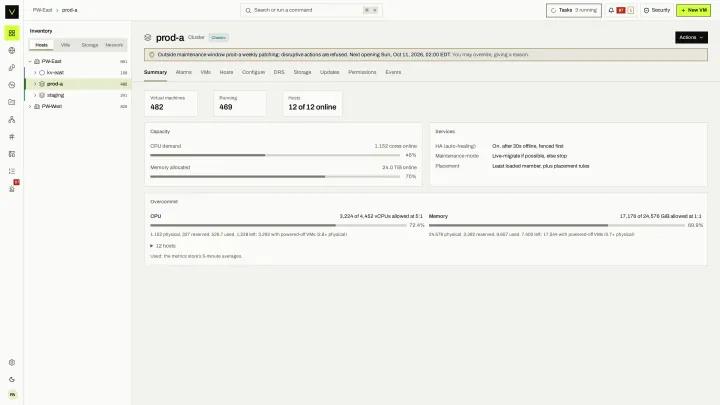Expand the PW-West tree node
The height and width of the screenshot is (405, 720).
click(x=30, y=107)
